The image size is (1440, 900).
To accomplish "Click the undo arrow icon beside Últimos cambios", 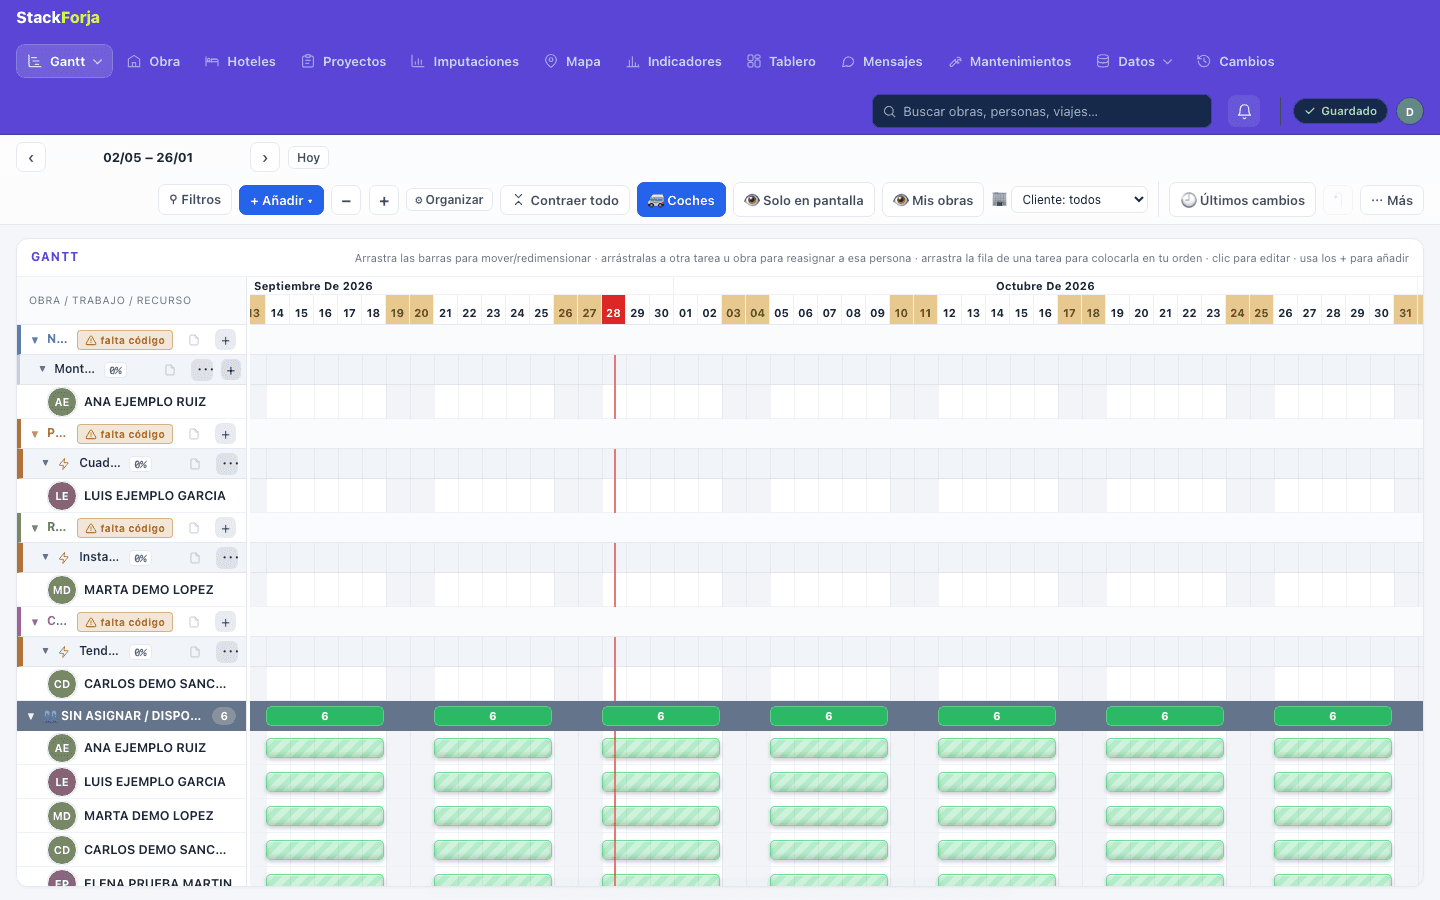I will tap(1338, 200).
